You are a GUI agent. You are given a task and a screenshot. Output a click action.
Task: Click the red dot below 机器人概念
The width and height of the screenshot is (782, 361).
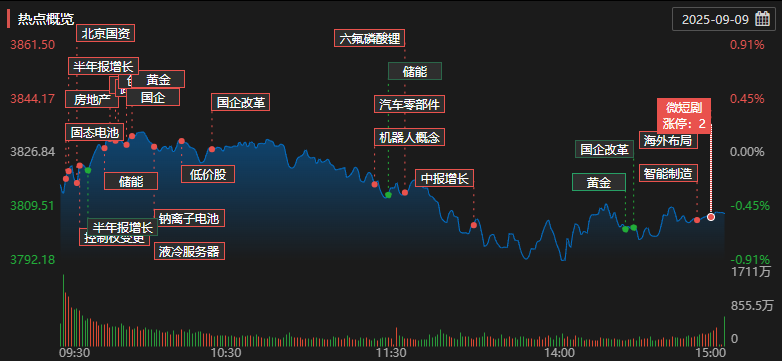375,184
